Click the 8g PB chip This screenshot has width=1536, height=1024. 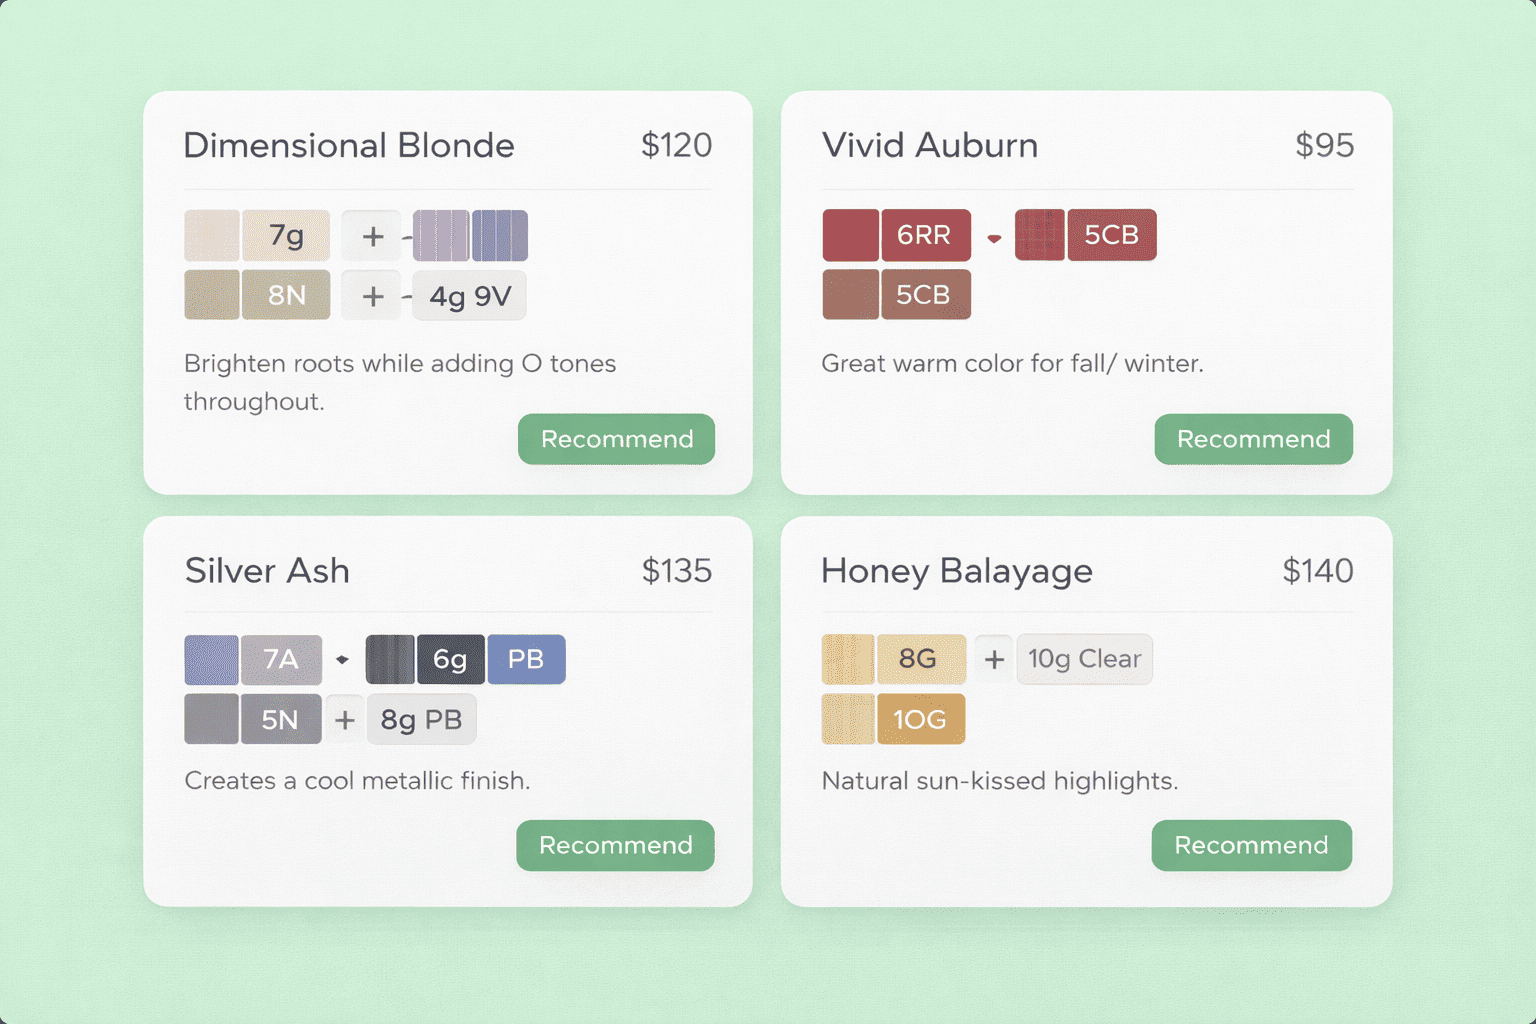pyautogui.click(x=421, y=719)
